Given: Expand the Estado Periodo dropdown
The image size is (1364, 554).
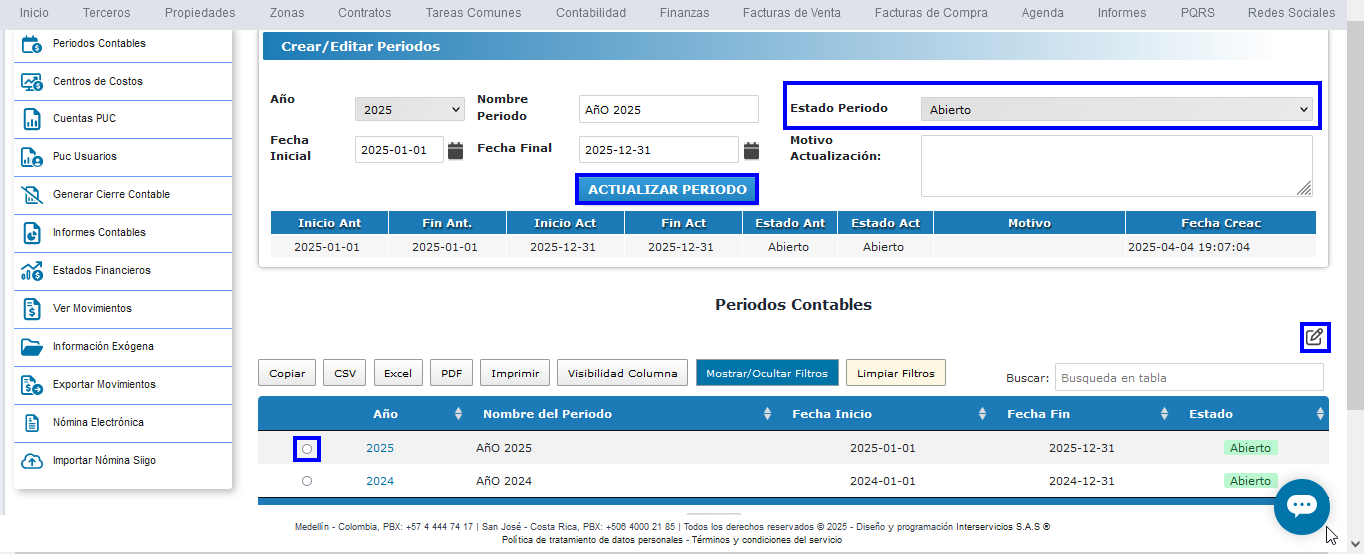Looking at the screenshot, I should click(x=1116, y=110).
